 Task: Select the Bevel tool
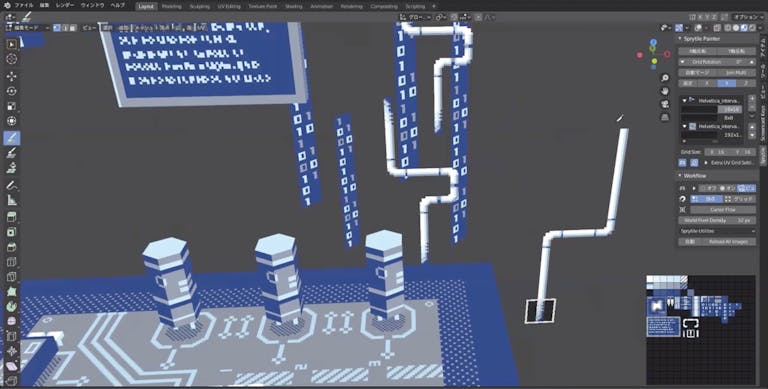[12, 247]
